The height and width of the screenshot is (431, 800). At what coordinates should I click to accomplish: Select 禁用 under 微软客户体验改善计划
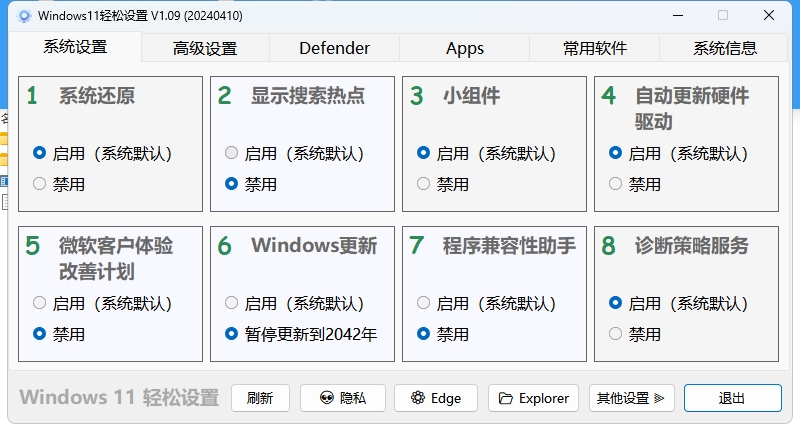59,334
